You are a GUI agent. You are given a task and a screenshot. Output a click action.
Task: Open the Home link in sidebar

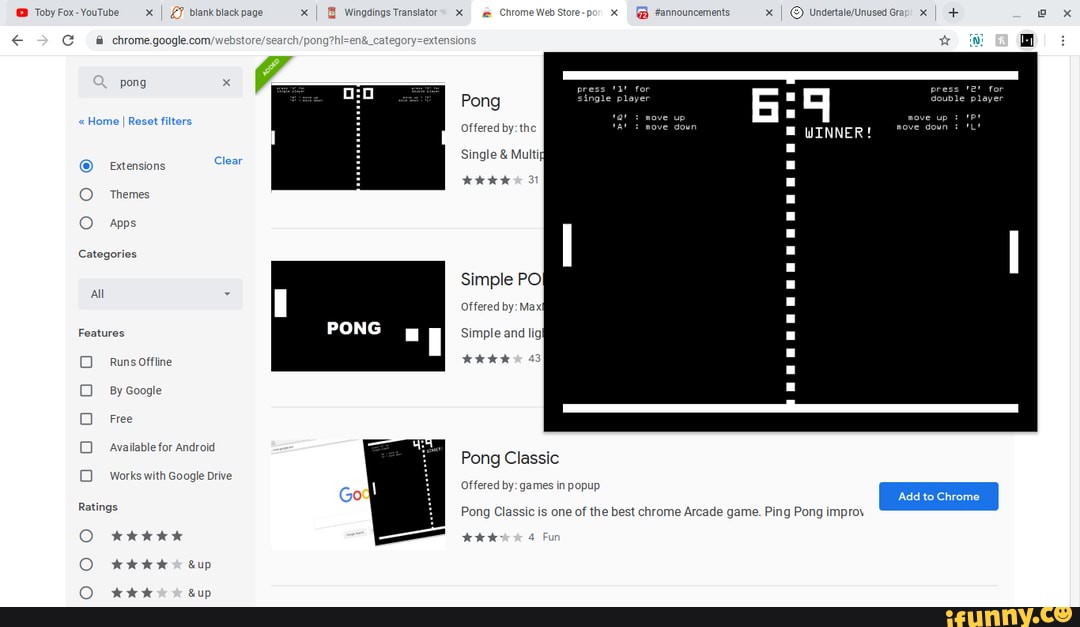(x=97, y=120)
